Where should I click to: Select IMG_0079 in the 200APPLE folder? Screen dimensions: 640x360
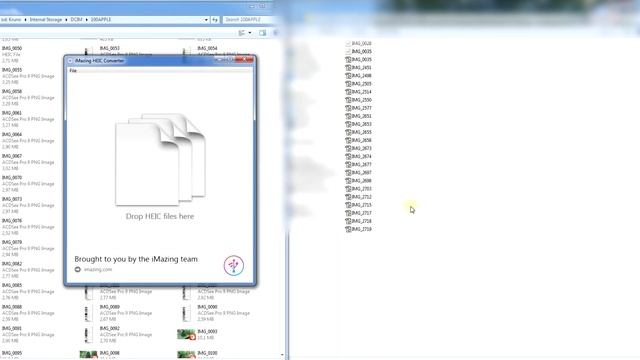point(28,248)
